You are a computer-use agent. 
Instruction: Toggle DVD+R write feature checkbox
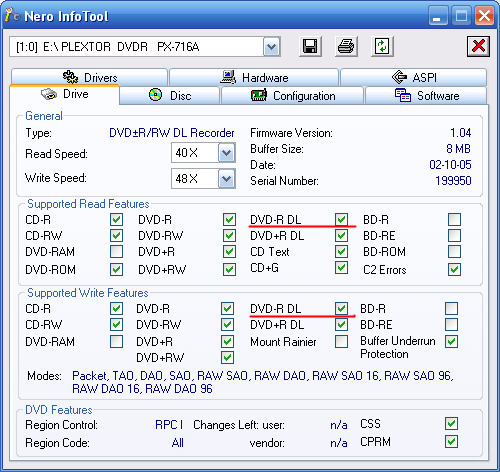point(227,341)
